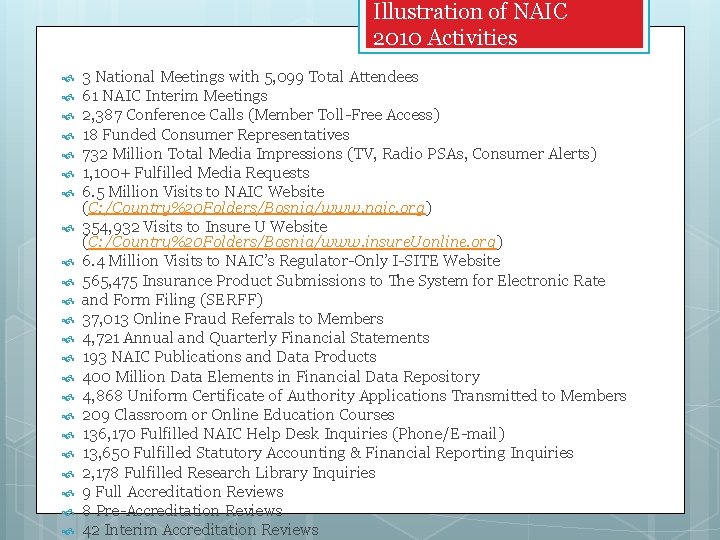The height and width of the screenshot is (540, 720).
Task: Select '37,013 Online Fraud Referrals to Members'
Action: (233, 319)
